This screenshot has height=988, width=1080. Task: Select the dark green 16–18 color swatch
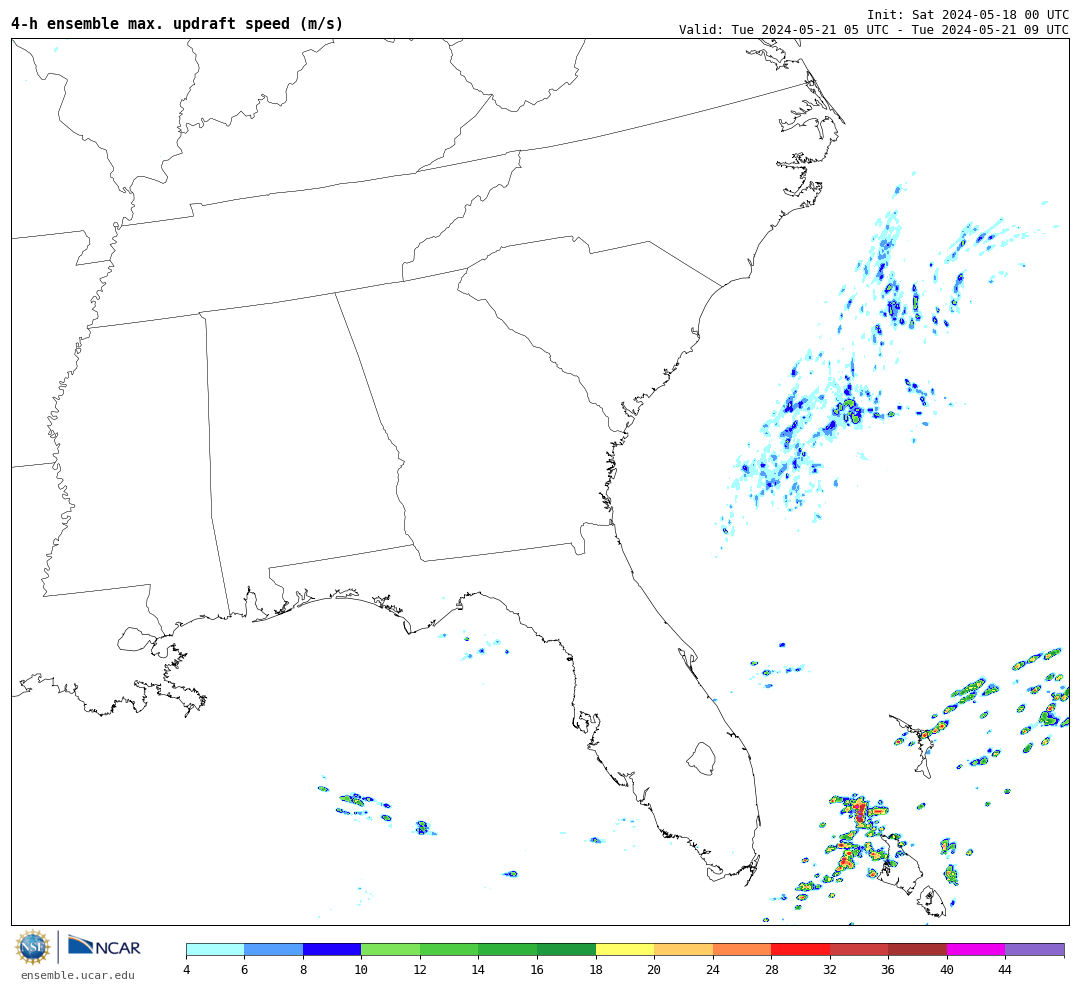[566, 949]
